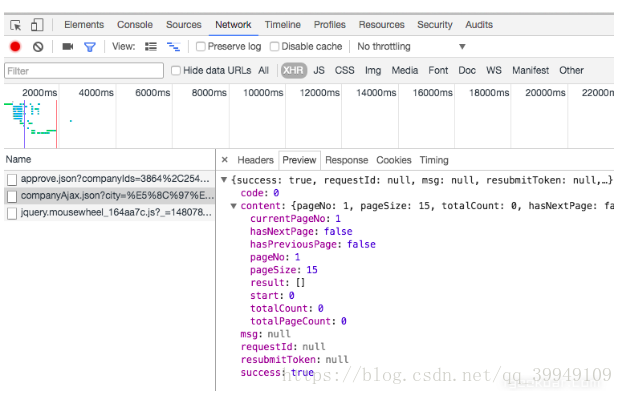Toggle the overview waterfall view icon
The width and height of the screenshot is (623, 395).
coord(173,47)
